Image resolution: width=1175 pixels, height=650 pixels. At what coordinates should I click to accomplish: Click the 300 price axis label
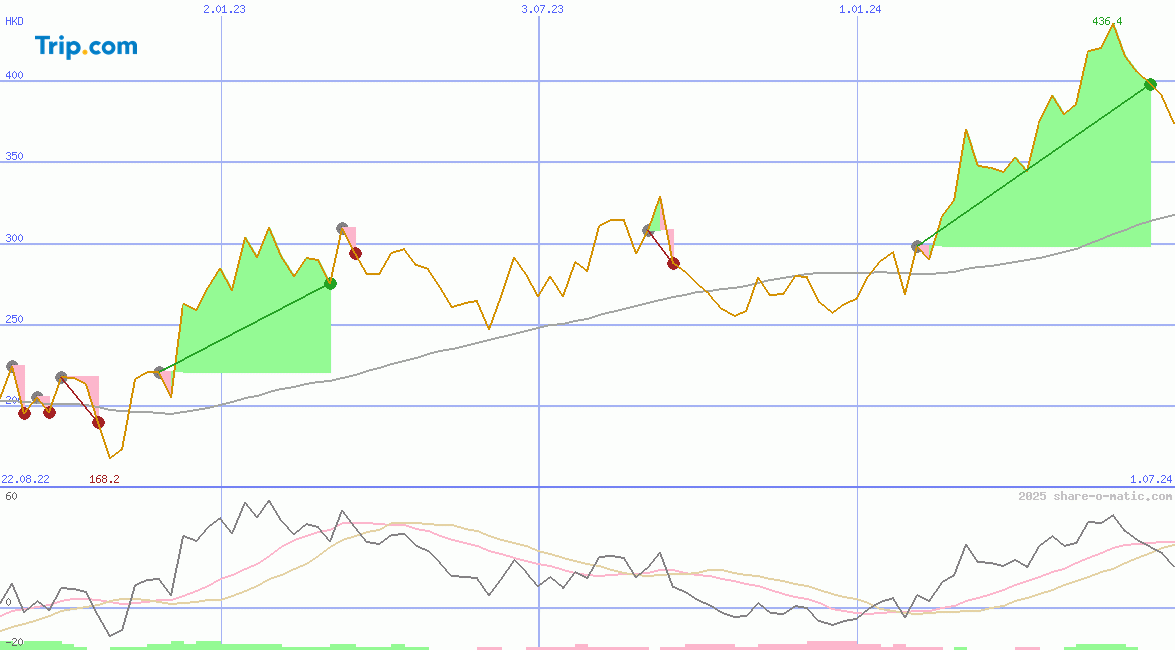14,238
